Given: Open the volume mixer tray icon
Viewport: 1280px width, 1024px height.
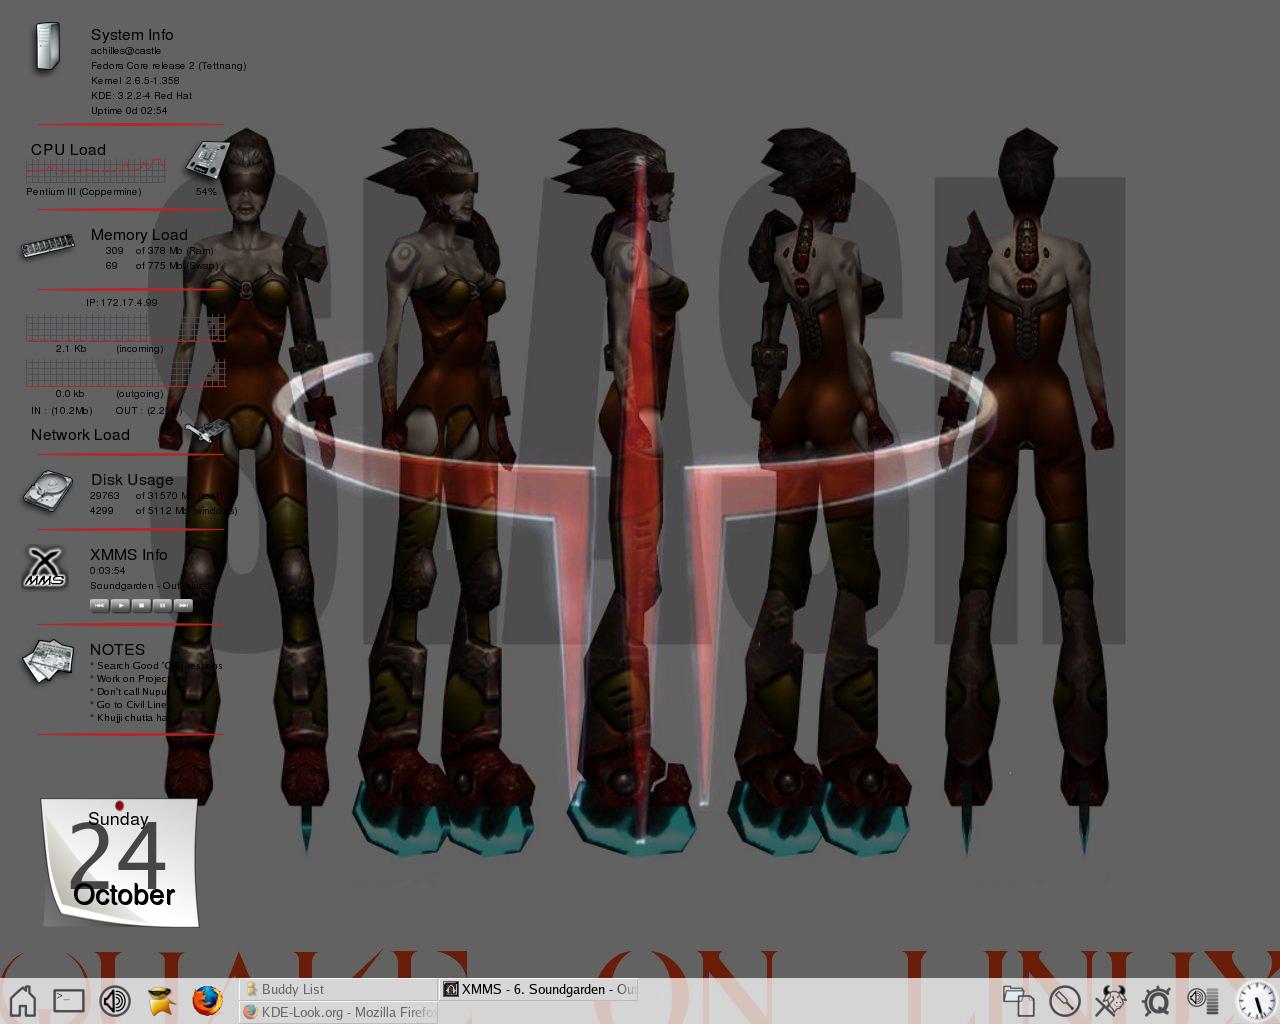Looking at the screenshot, I should [1203, 999].
